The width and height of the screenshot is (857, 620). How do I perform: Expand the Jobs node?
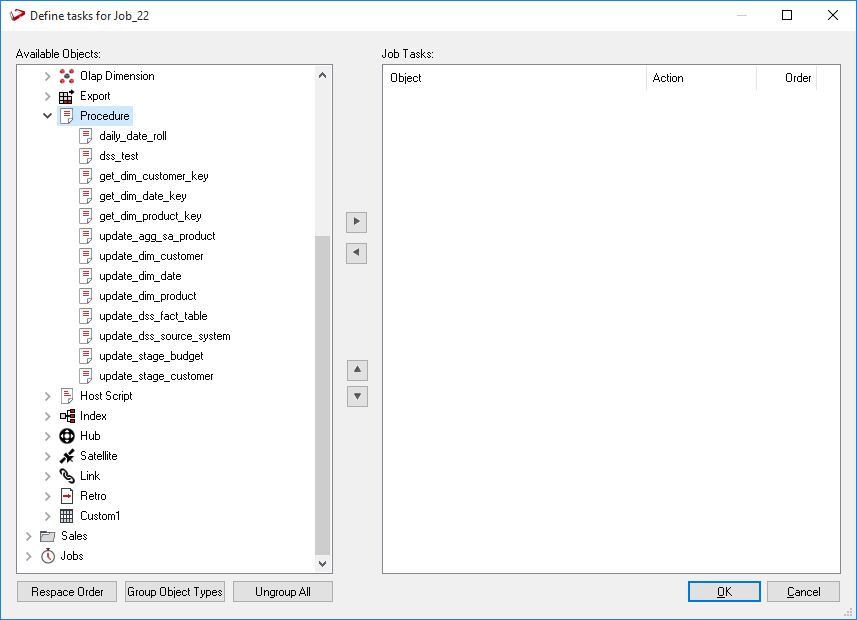pyautogui.click(x=28, y=556)
